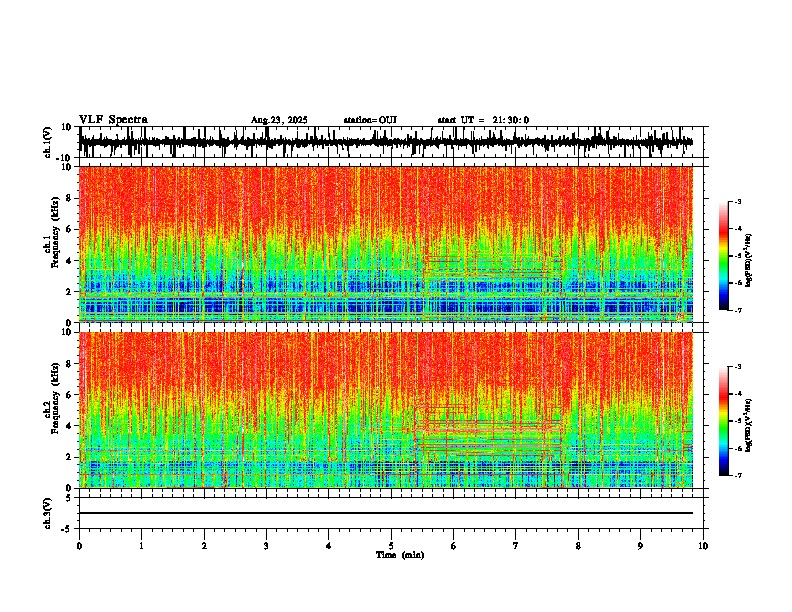Click the "start UT = 21:30:0" label
The height and width of the screenshot is (612, 792).
[x=483, y=120]
